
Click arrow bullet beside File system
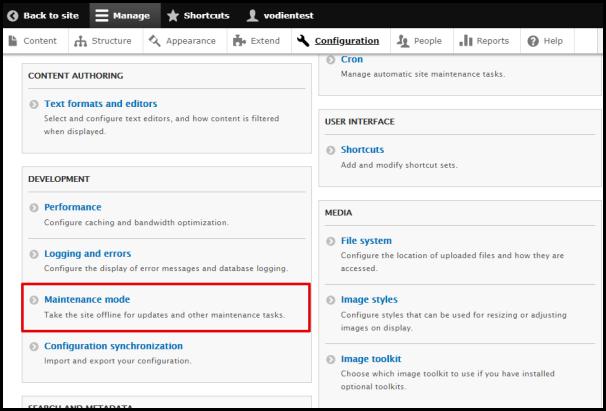point(330,241)
